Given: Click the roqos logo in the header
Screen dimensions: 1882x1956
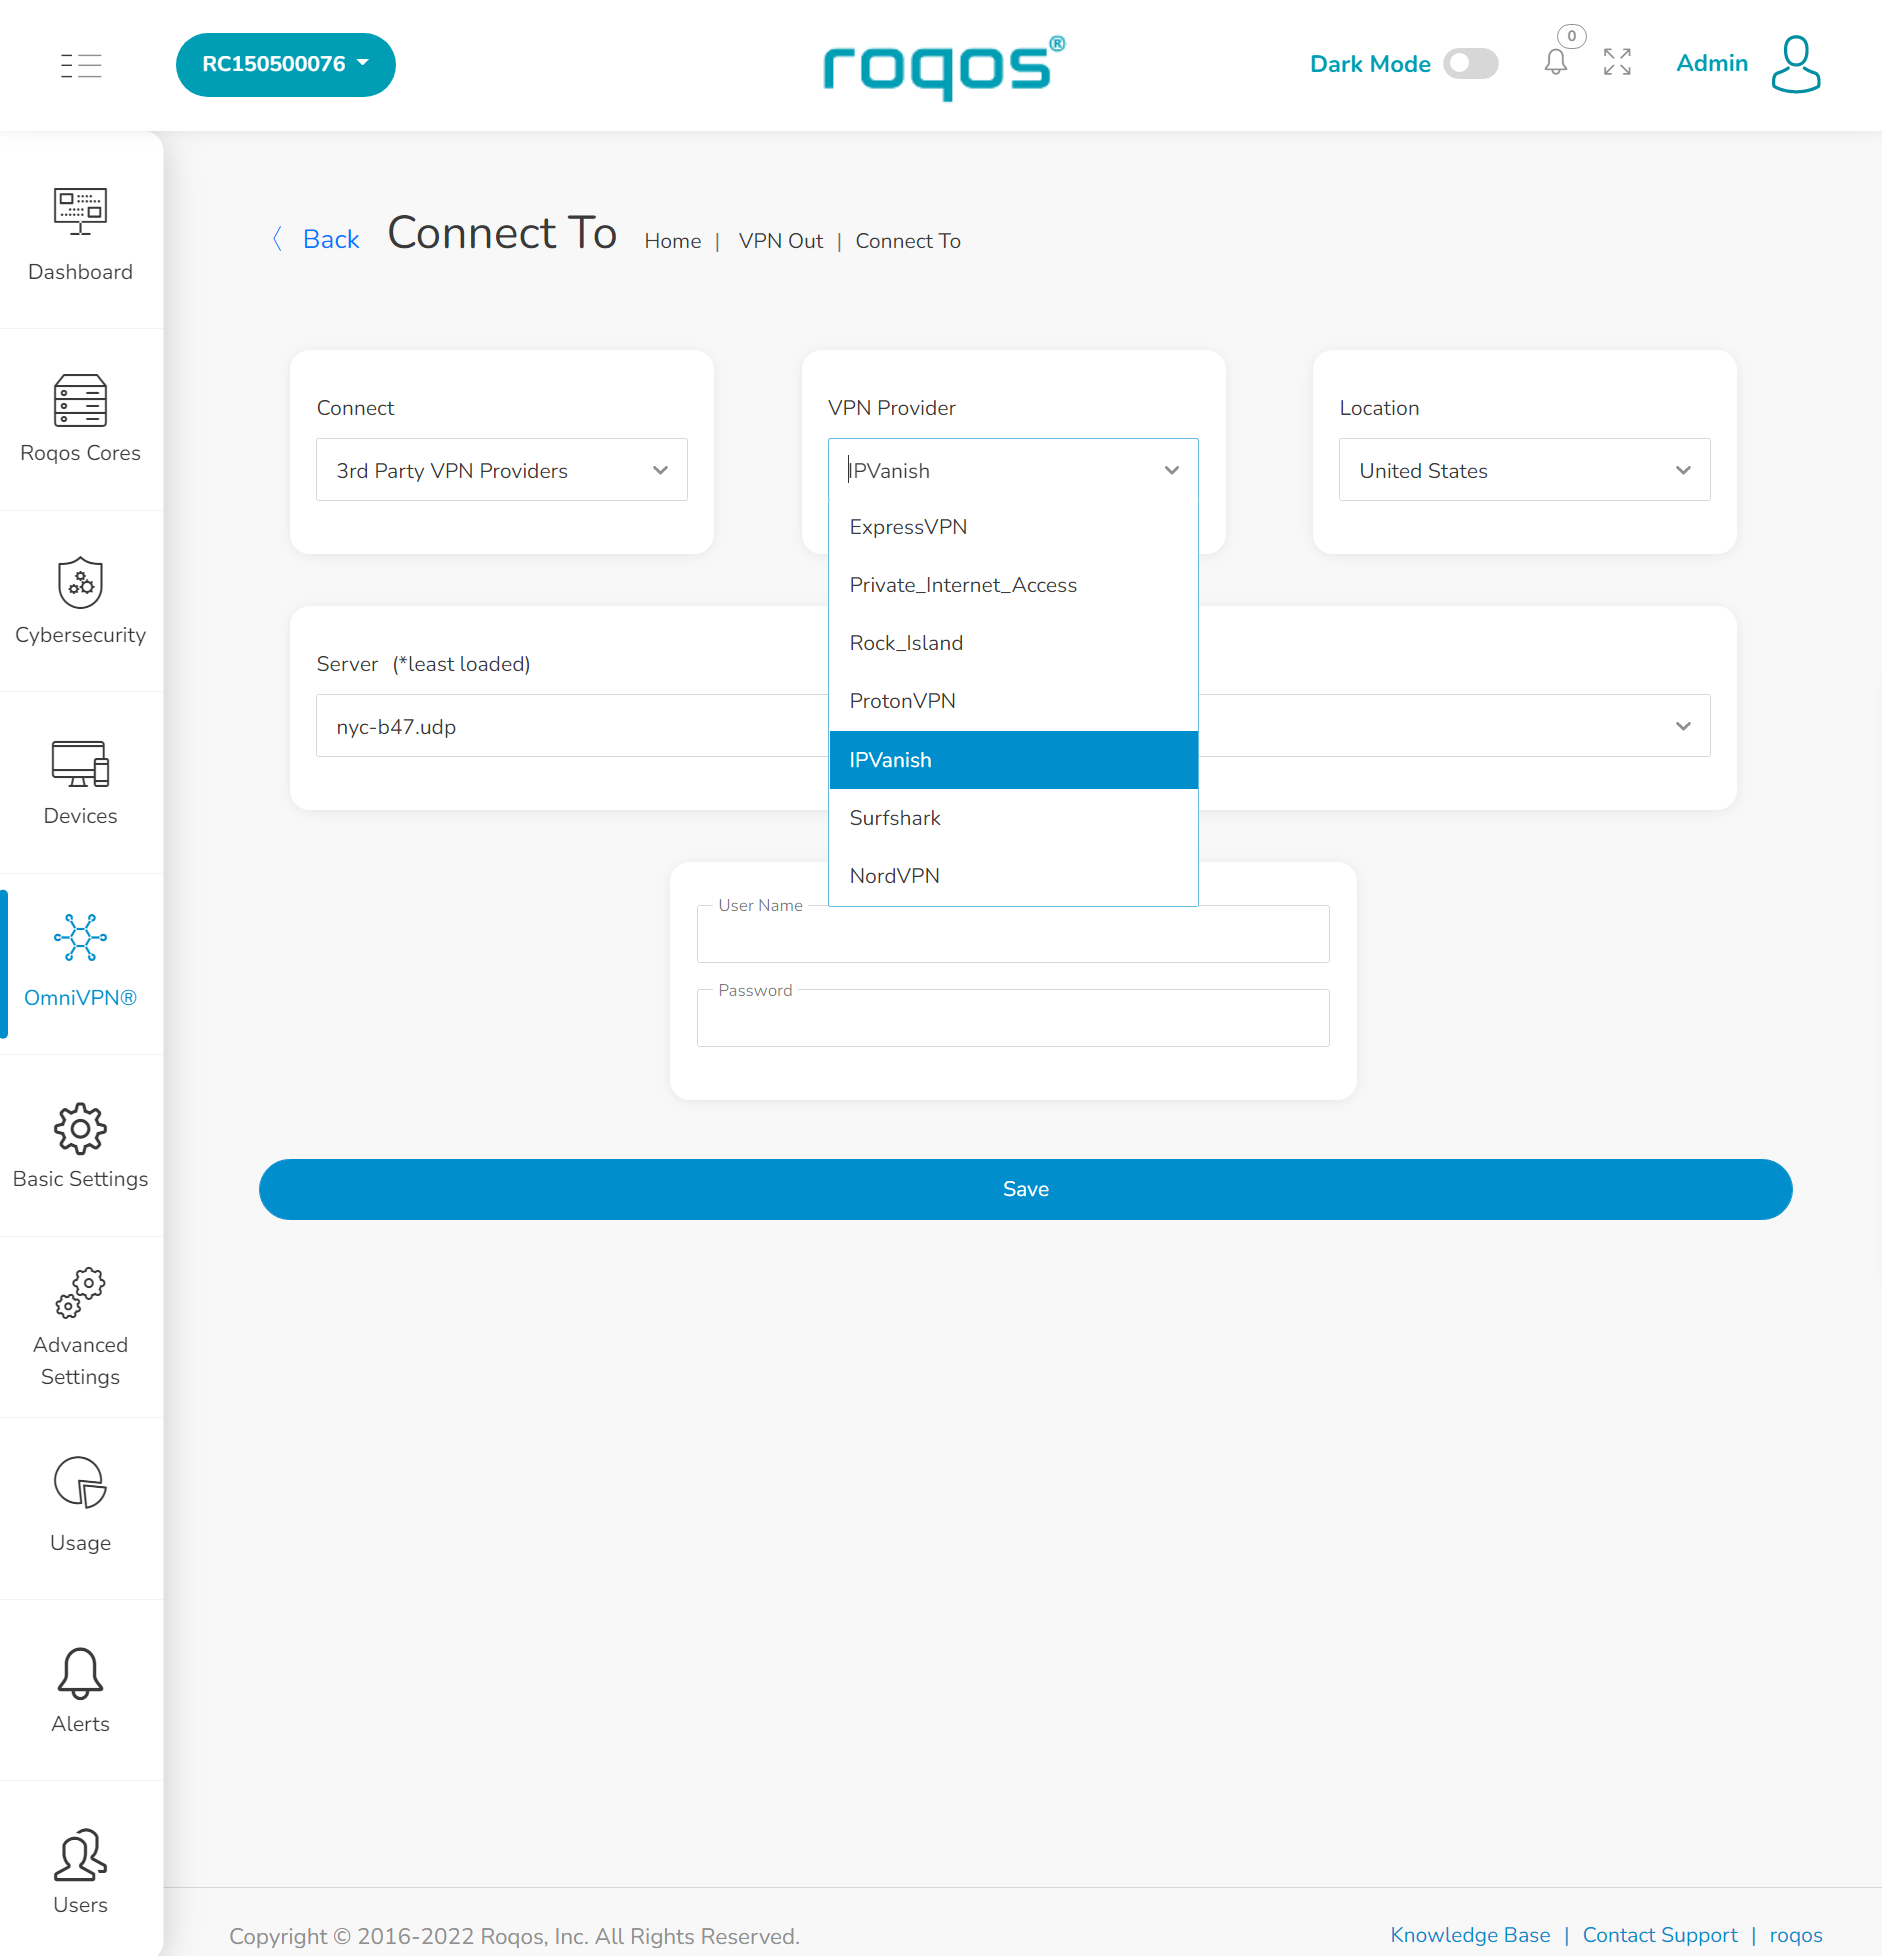Looking at the screenshot, I should [x=944, y=67].
